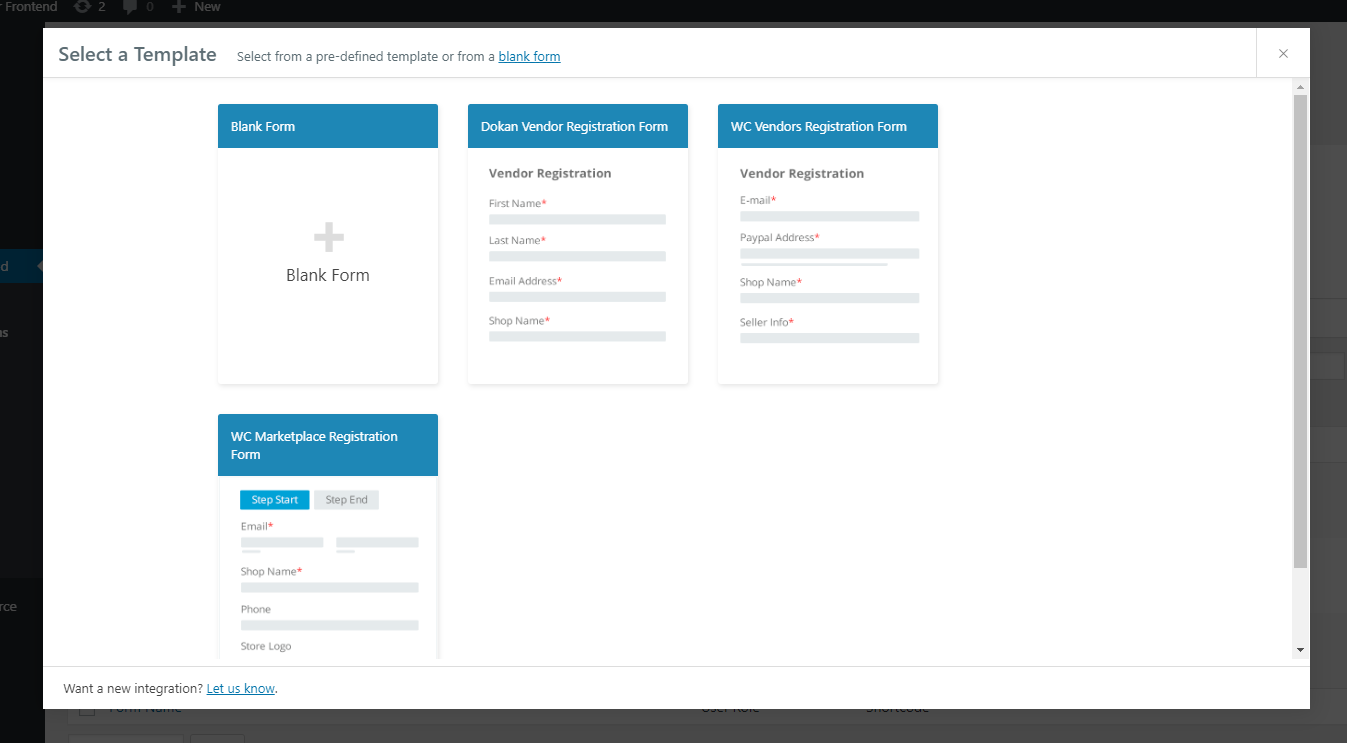This screenshot has height=743, width=1347.
Task: Click the comments icon in admin bar
Action: click(x=130, y=7)
